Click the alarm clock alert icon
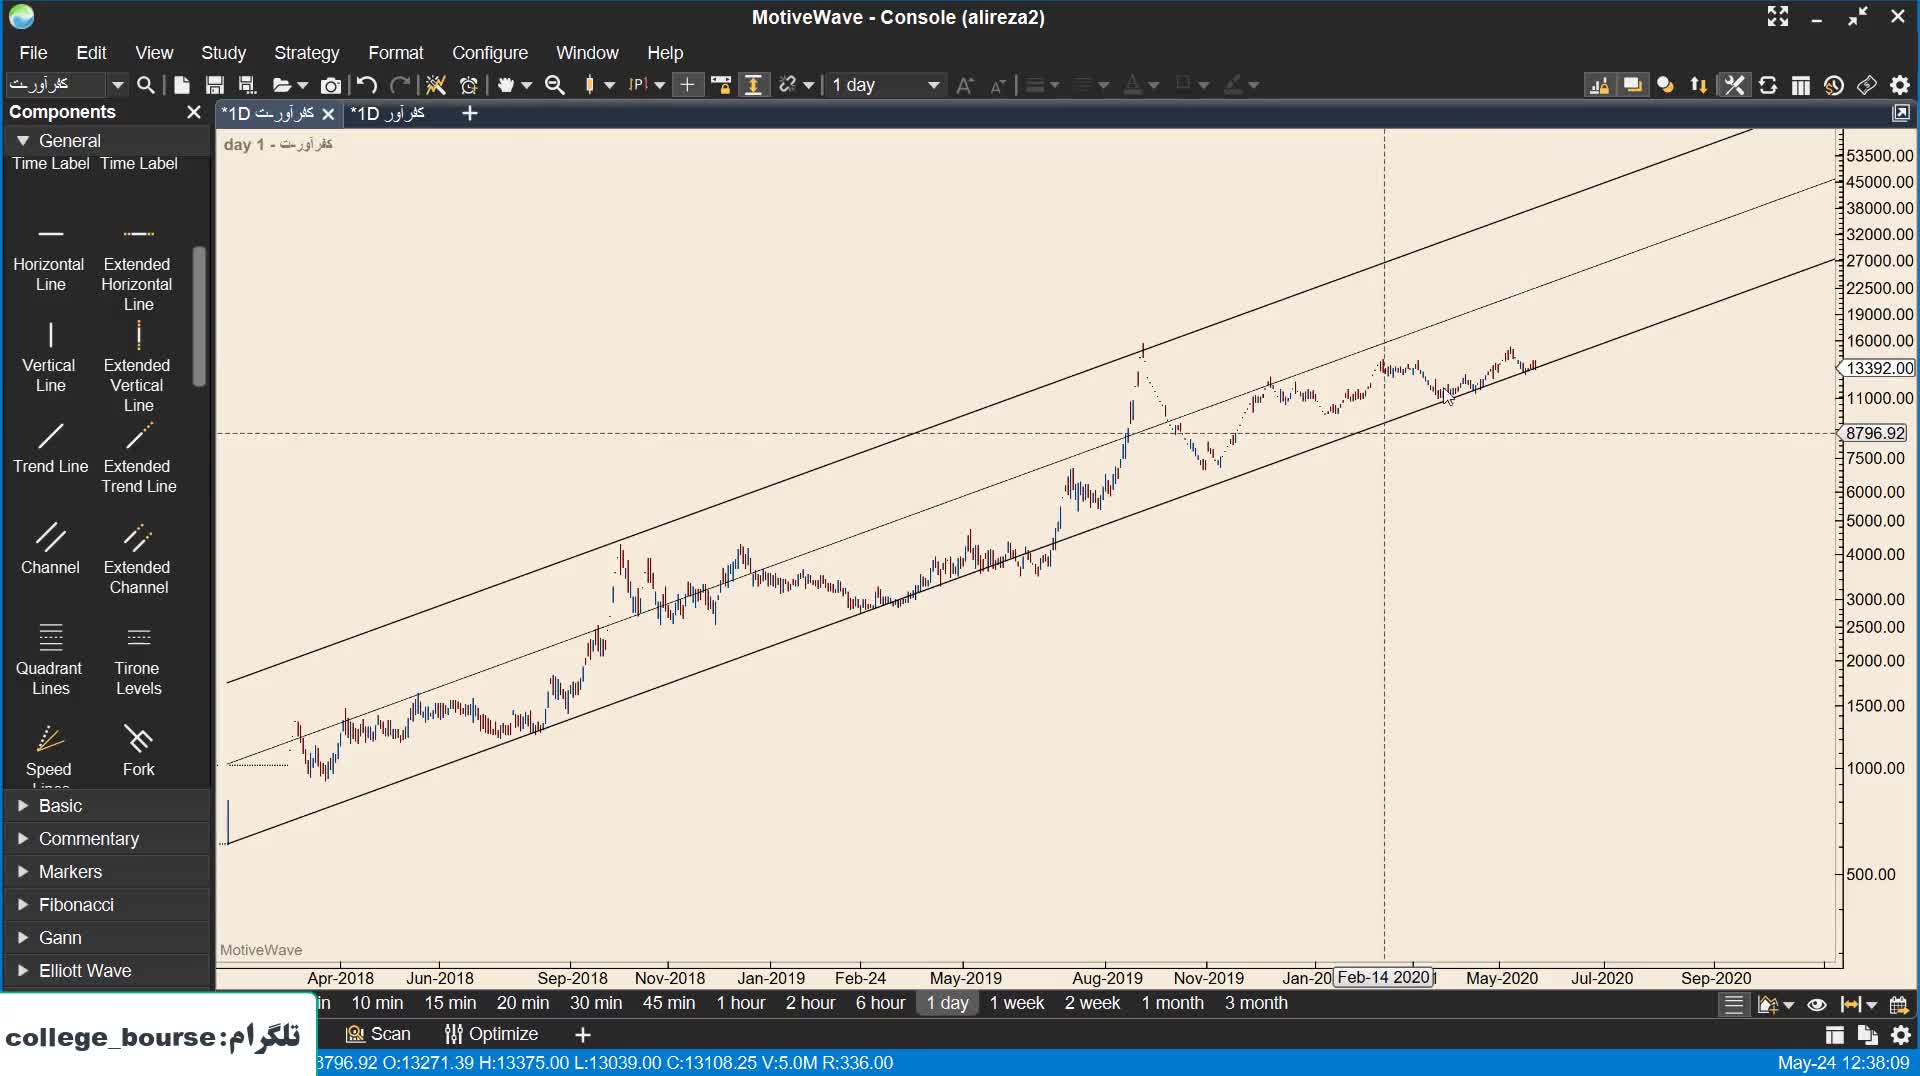Screen dimensions: 1920x1076 tap(469, 86)
